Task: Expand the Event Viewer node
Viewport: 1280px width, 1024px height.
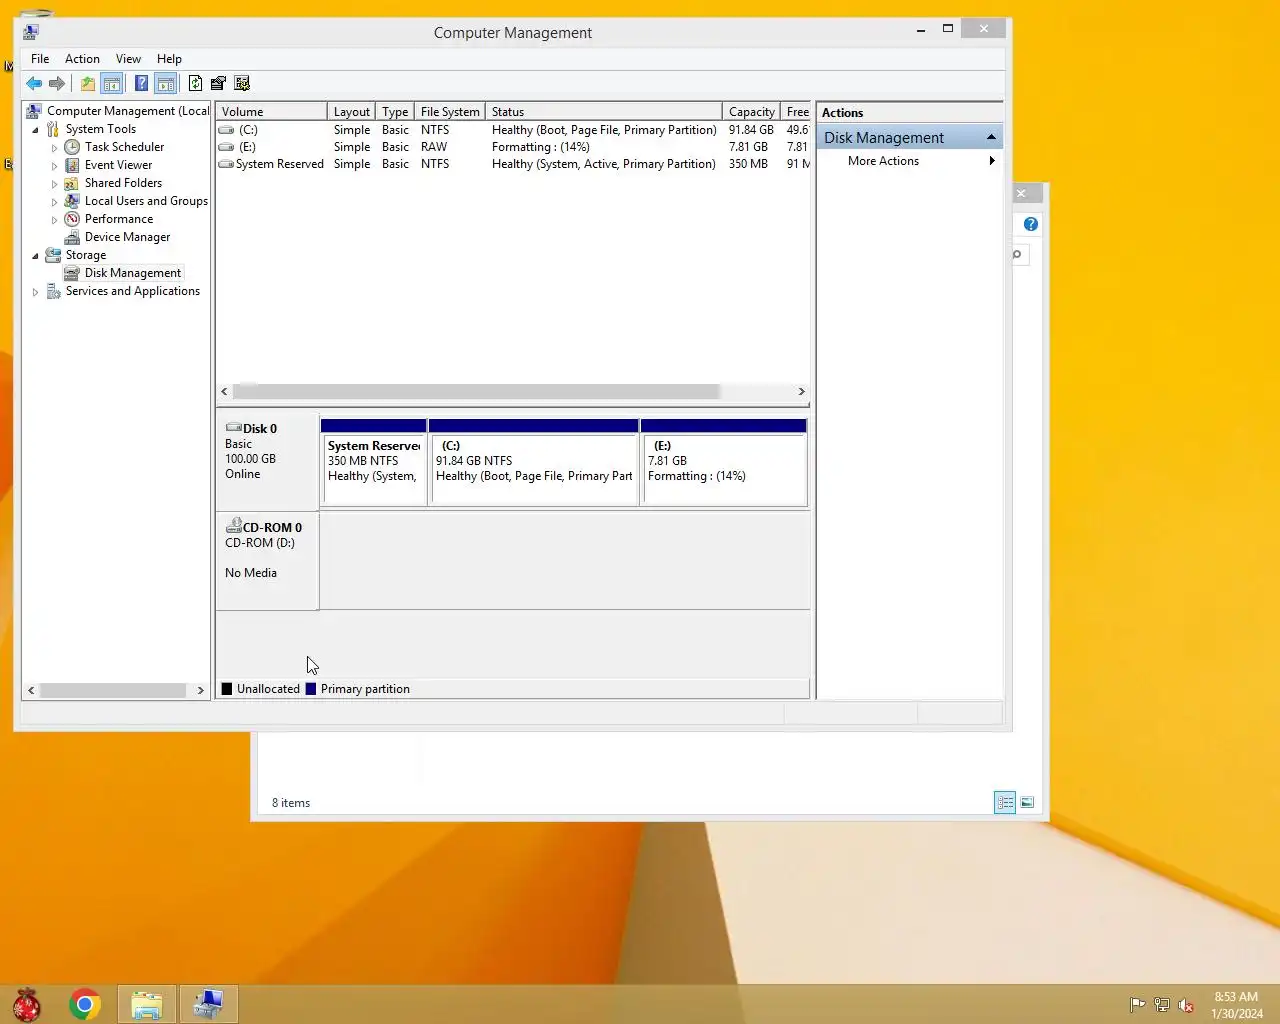Action: tap(54, 166)
